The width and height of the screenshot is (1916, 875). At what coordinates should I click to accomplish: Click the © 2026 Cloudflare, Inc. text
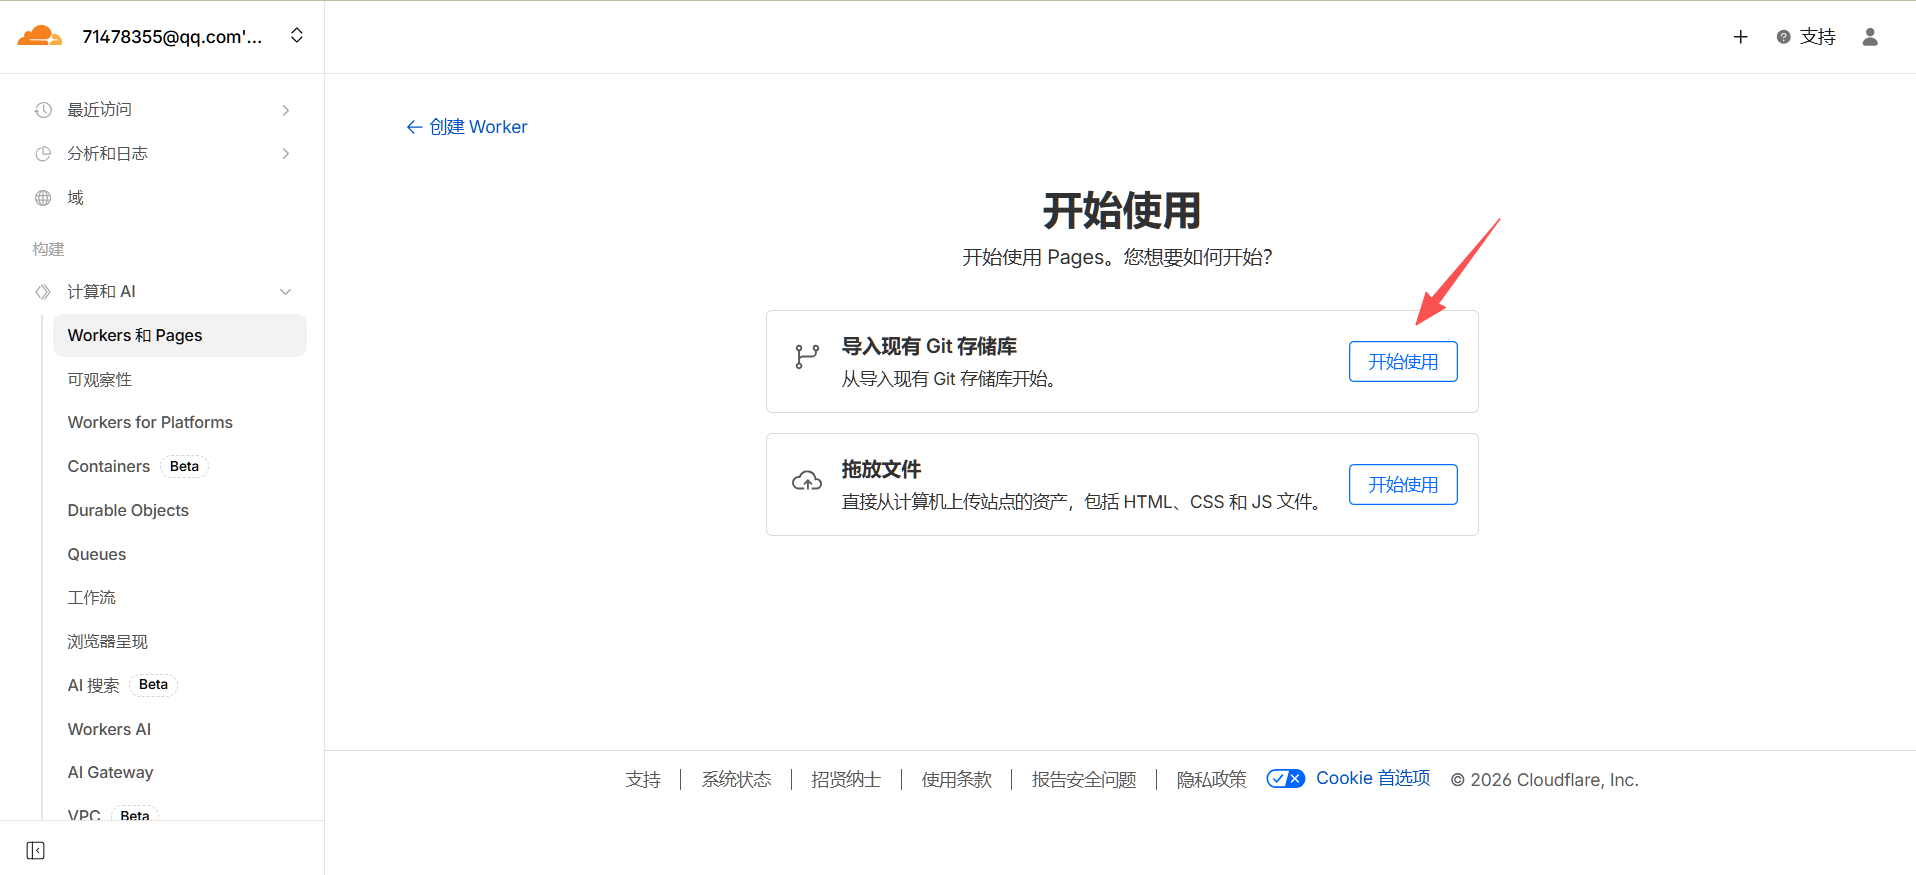[x=1545, y=780]
